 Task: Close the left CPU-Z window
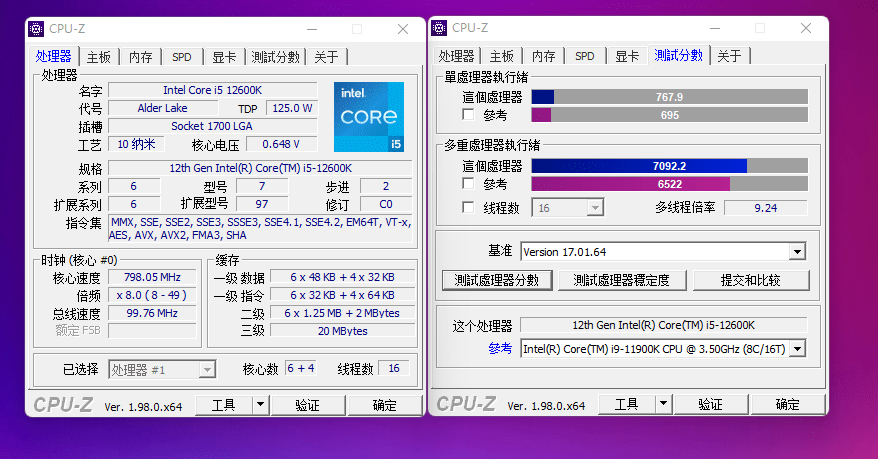click(x=403, y=29)
